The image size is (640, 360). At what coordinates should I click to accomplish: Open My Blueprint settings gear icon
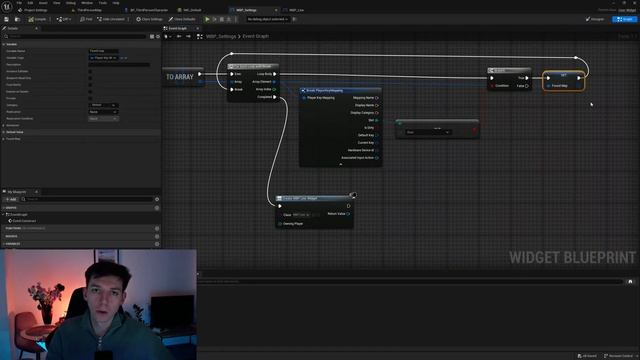(157, 199)
